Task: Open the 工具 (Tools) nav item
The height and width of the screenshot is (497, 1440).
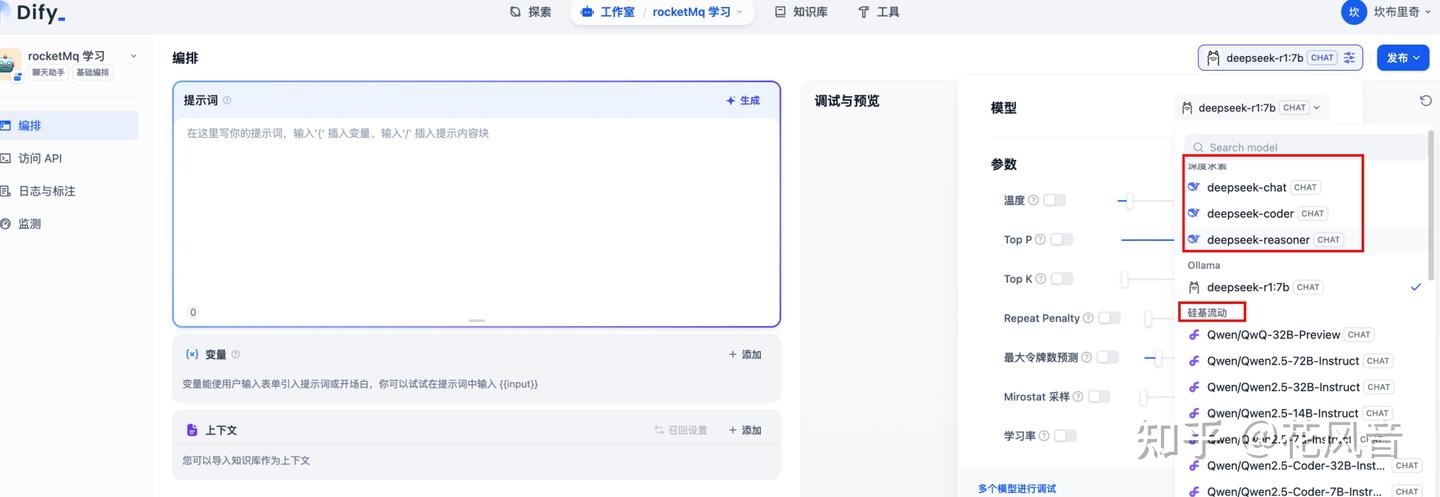Action: coord(879,12)
